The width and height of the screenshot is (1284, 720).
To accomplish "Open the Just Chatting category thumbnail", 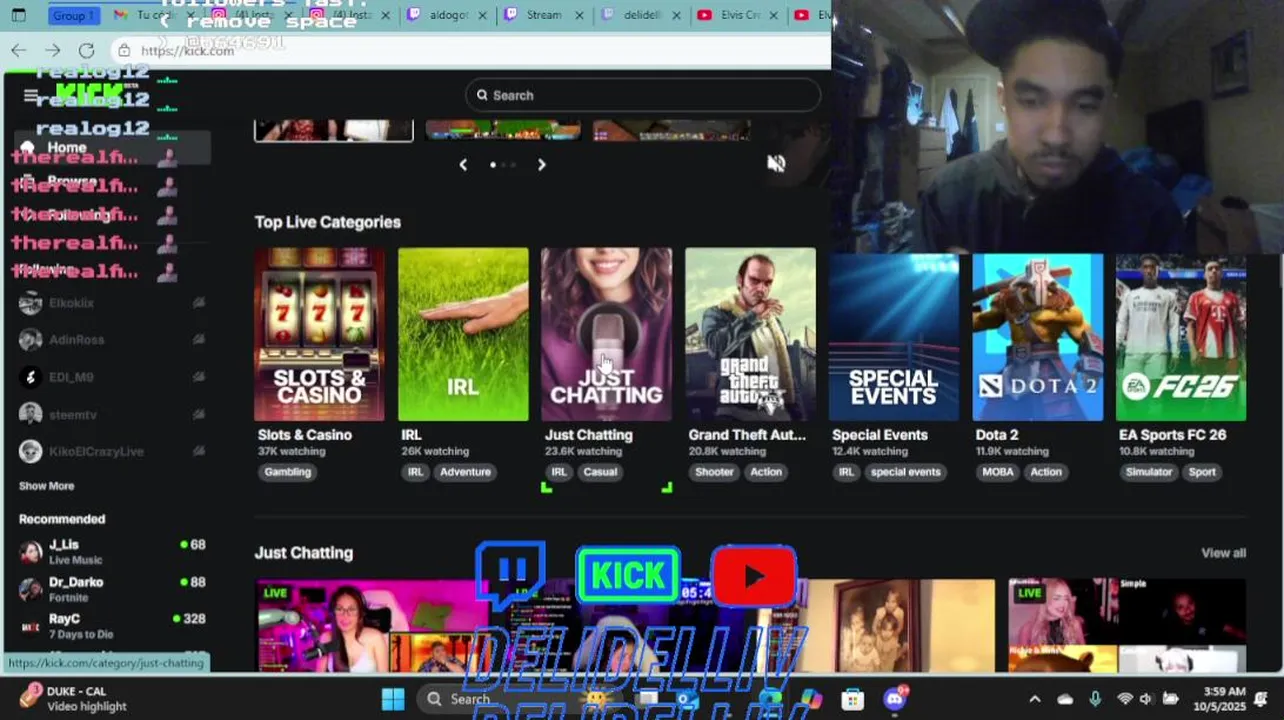I will (606, 334).
